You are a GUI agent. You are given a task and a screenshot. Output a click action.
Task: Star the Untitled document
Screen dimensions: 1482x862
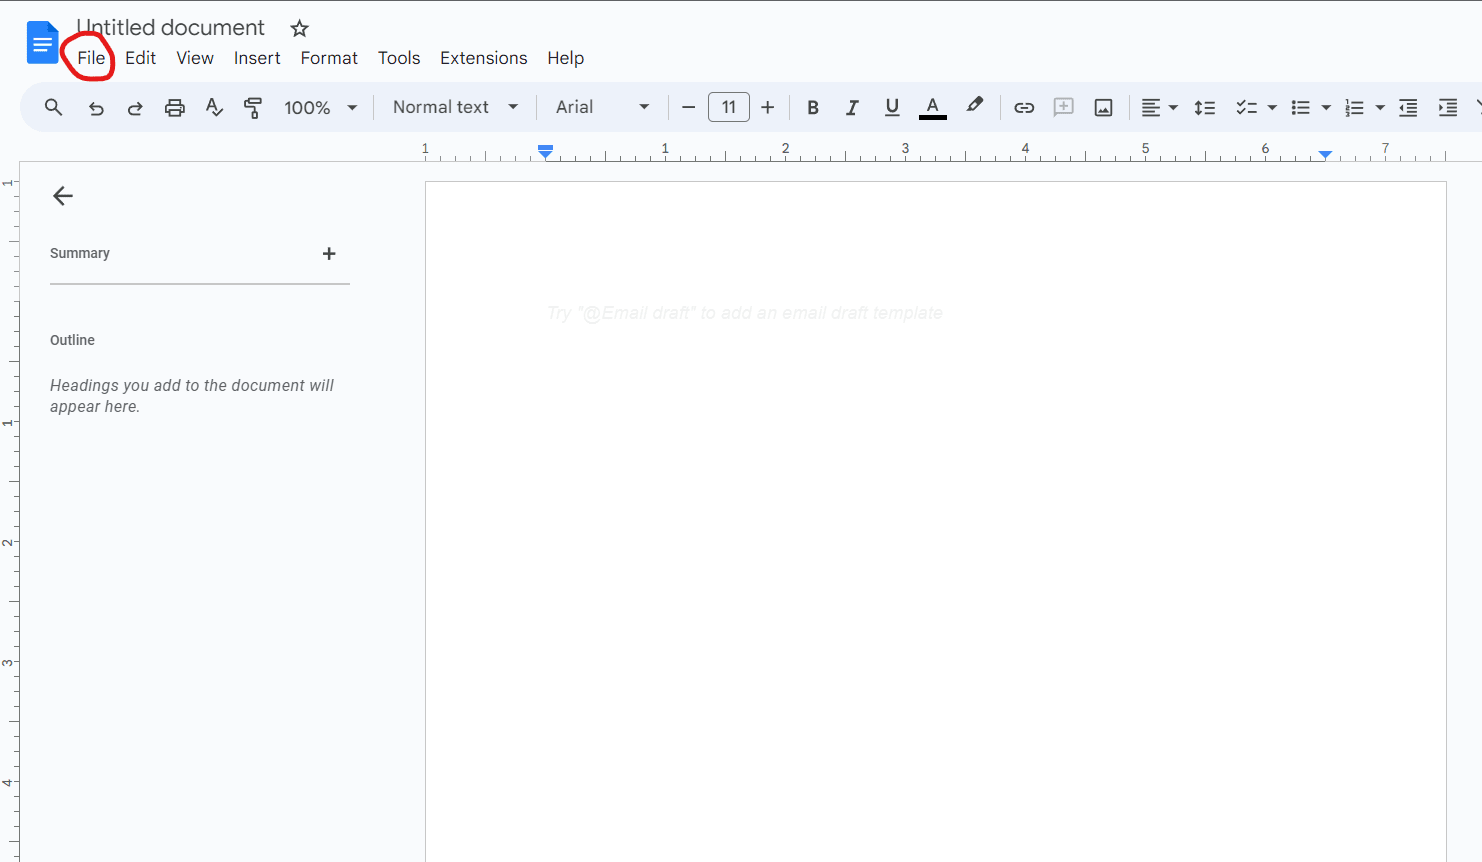coord(299,28)
